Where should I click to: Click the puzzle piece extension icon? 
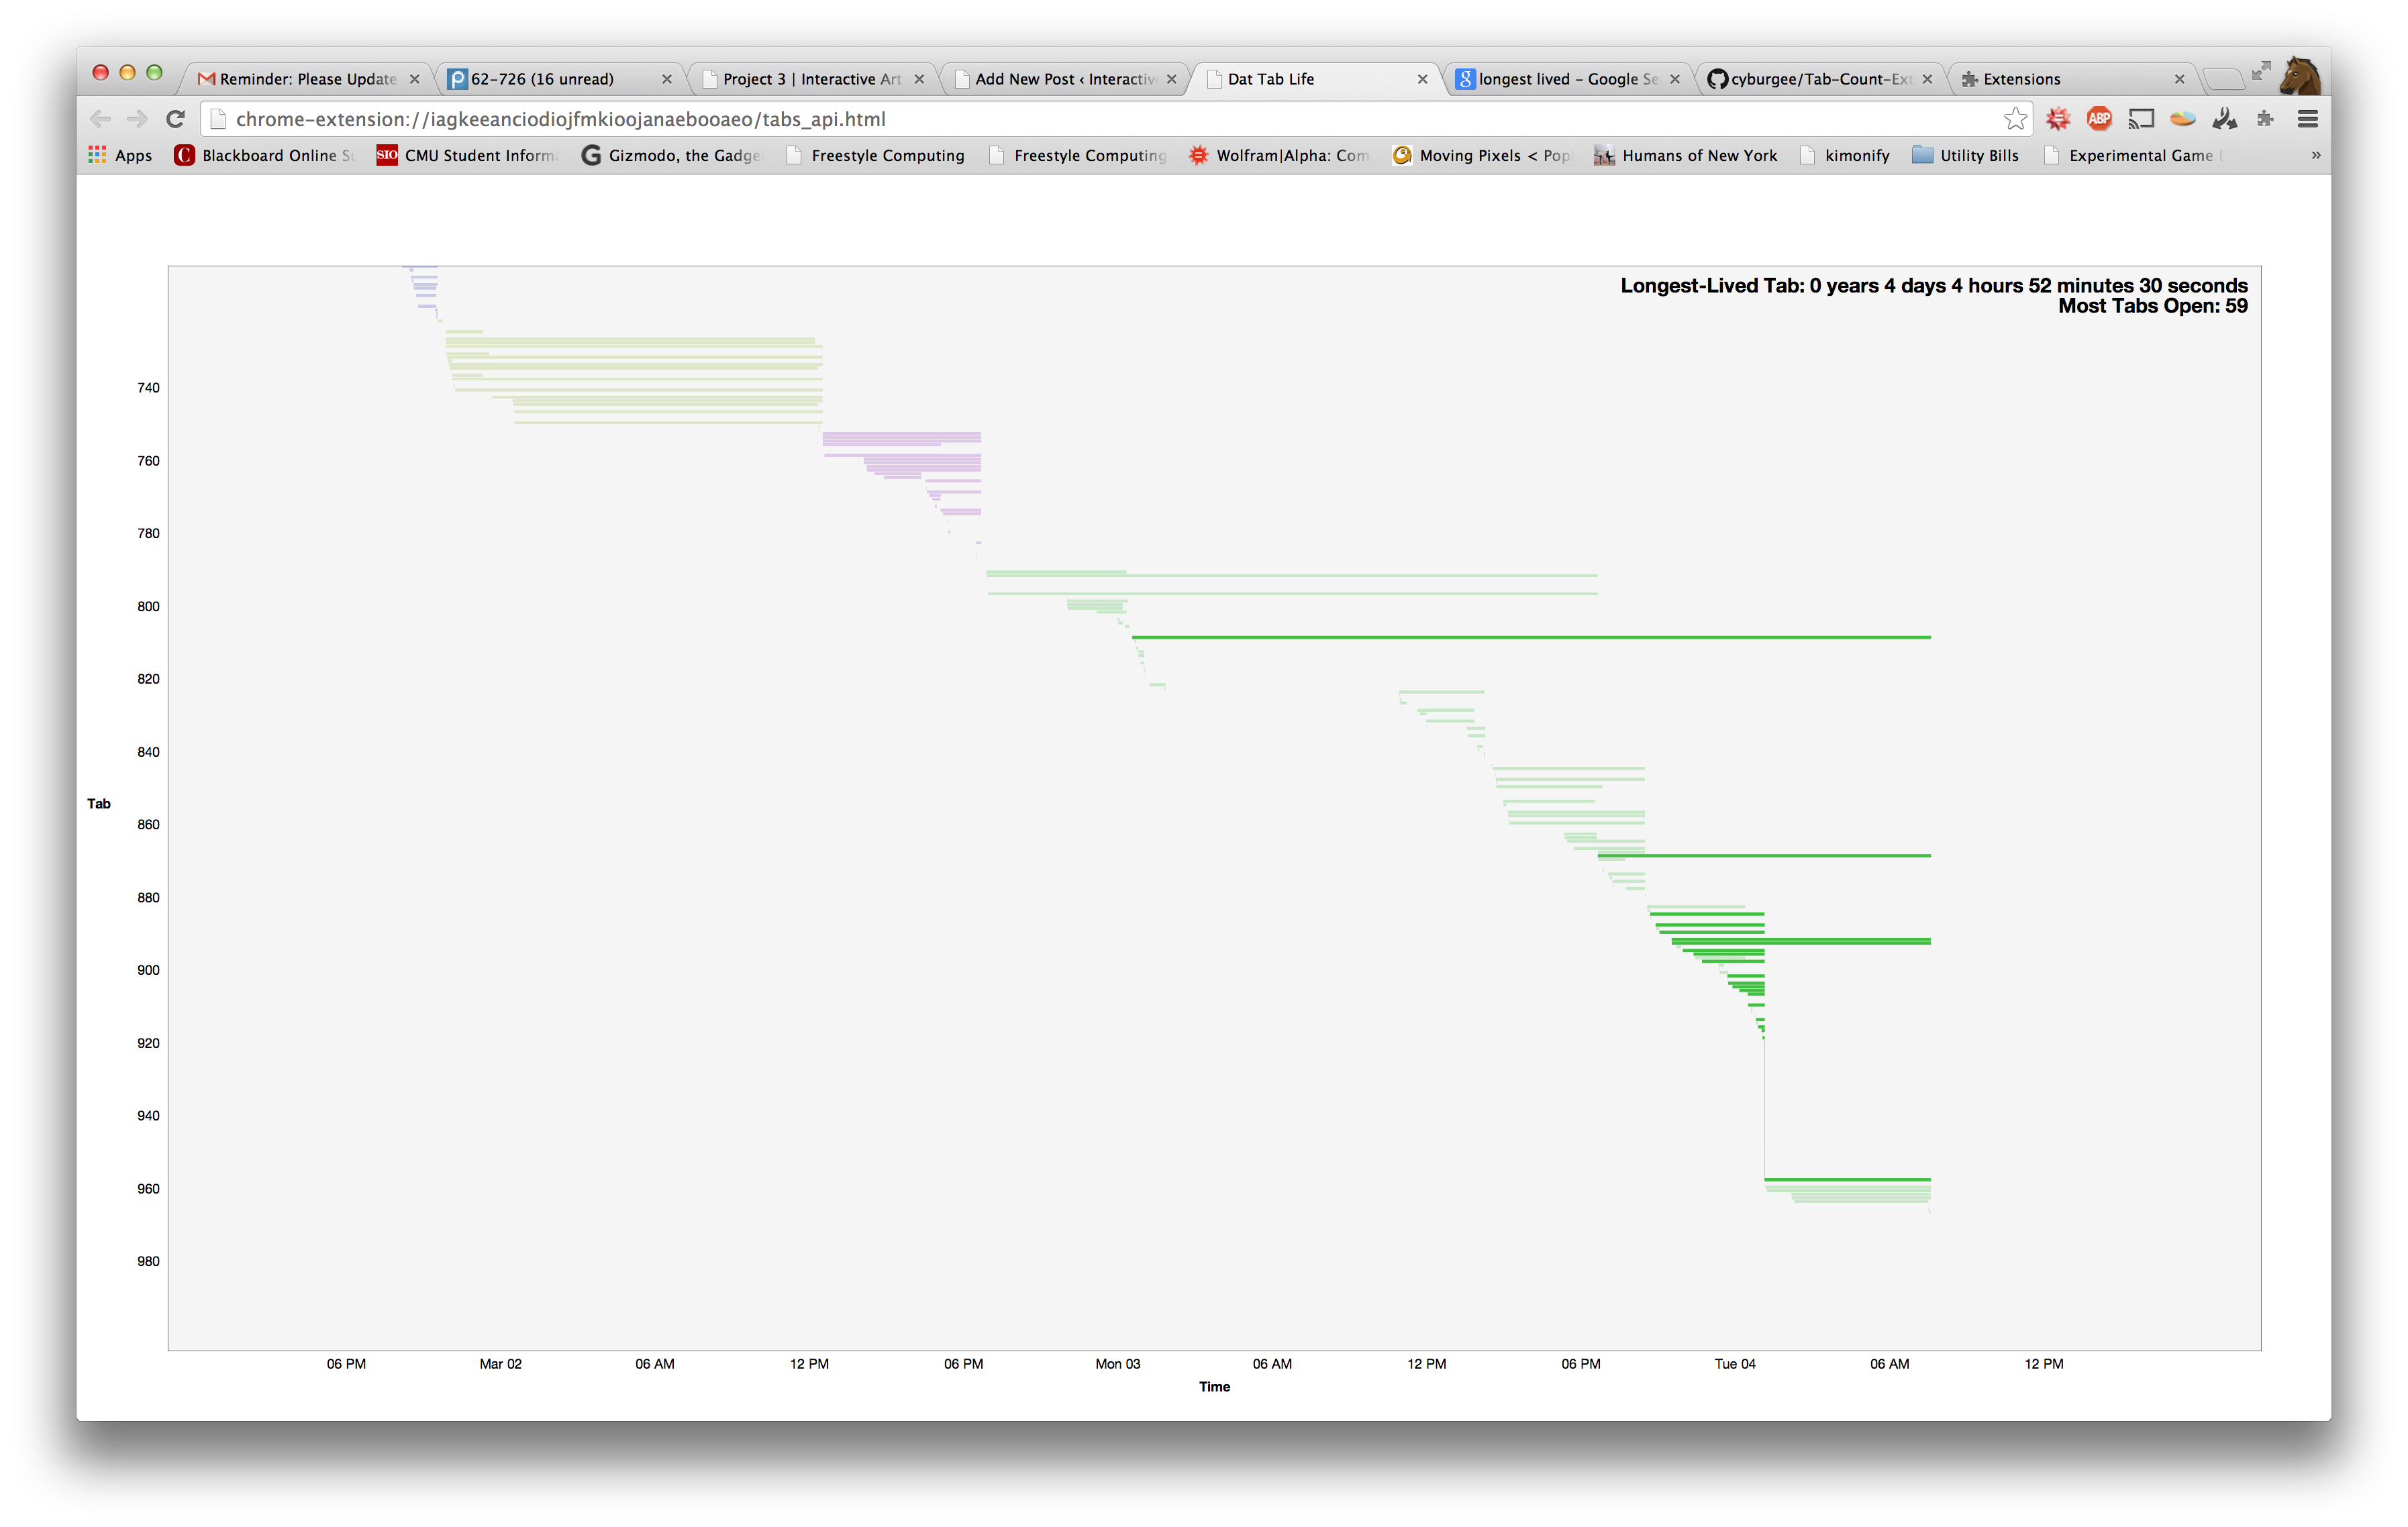[2265, 119]
